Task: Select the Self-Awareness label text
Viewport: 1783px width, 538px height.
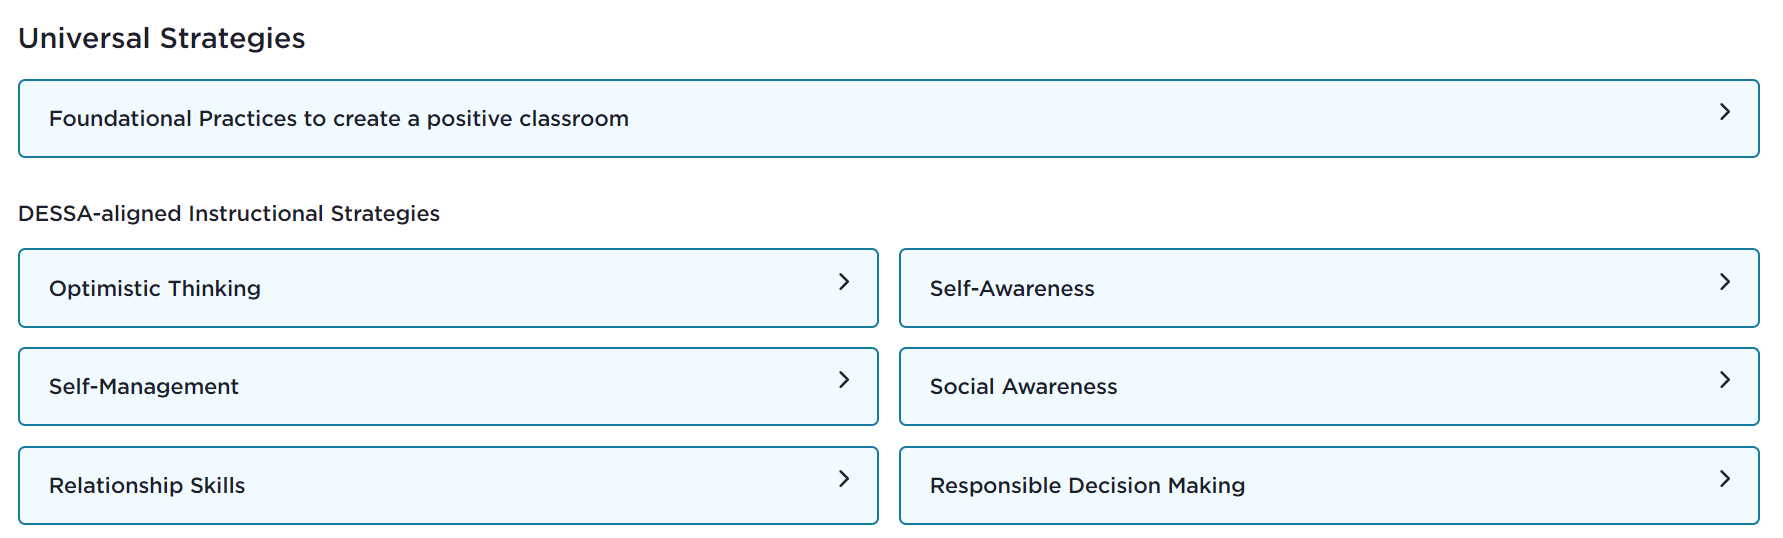Action: (1012, 289)
